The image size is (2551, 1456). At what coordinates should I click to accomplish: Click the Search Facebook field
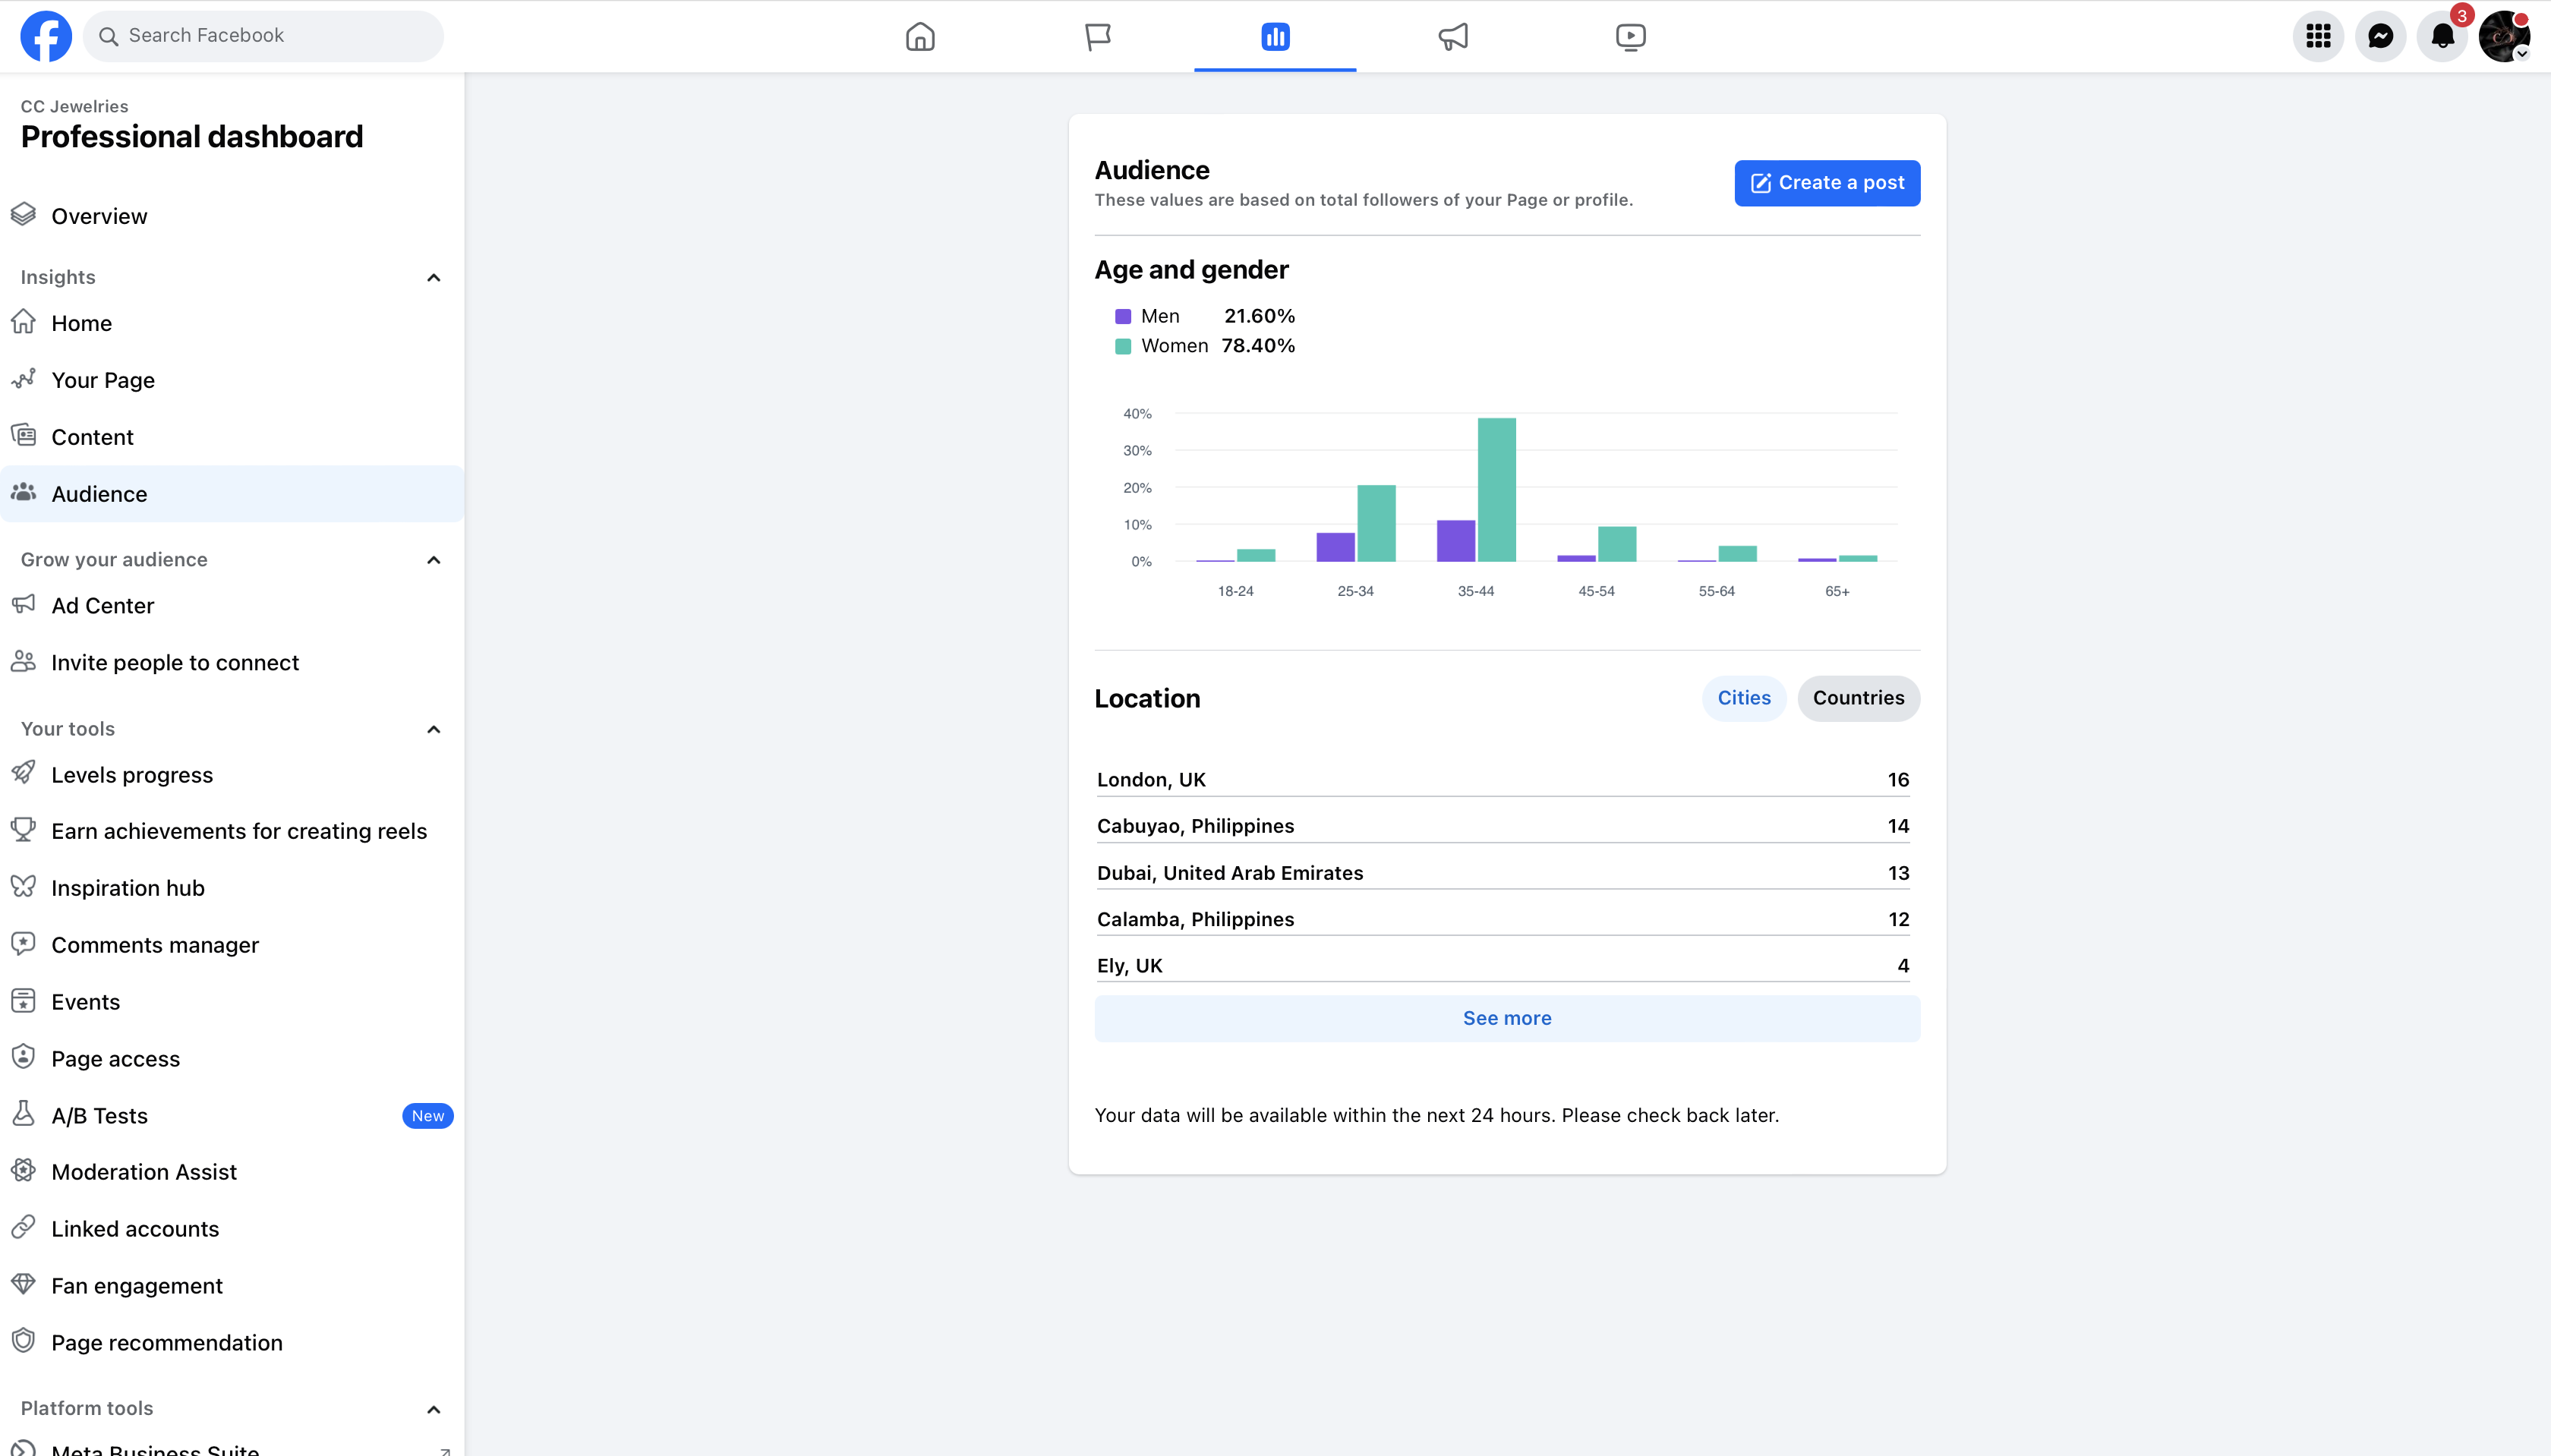click(x=265, y=36)
